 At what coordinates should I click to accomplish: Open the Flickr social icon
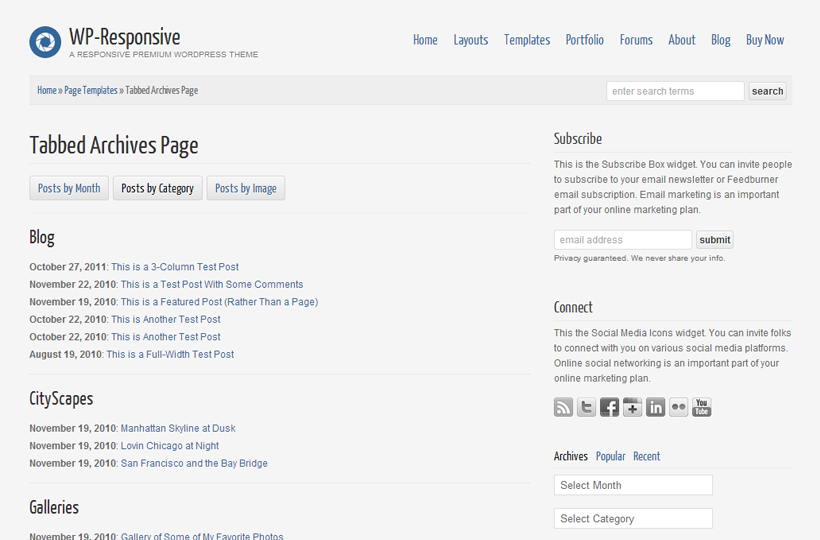click(x=678, y=407)
